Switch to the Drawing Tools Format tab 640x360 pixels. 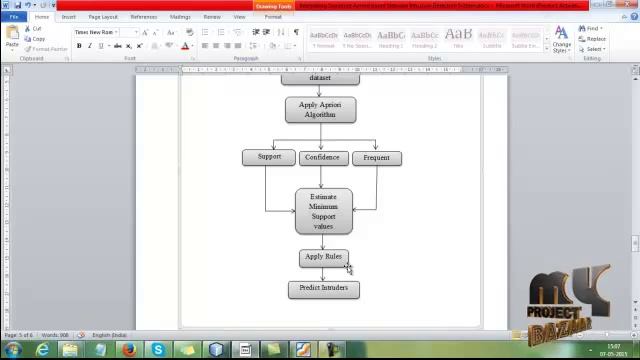273,17
